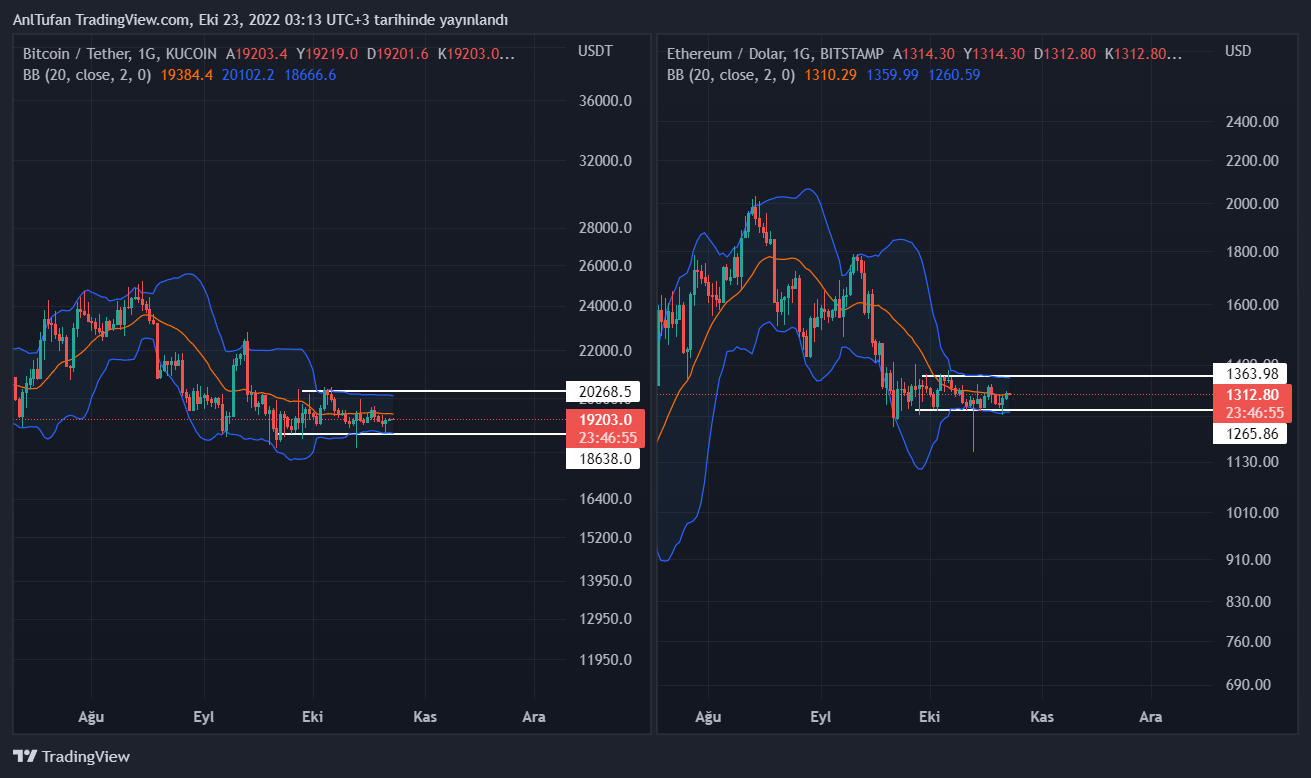Click the Ağu month on Bitcoin time axis

coord(91,717)
